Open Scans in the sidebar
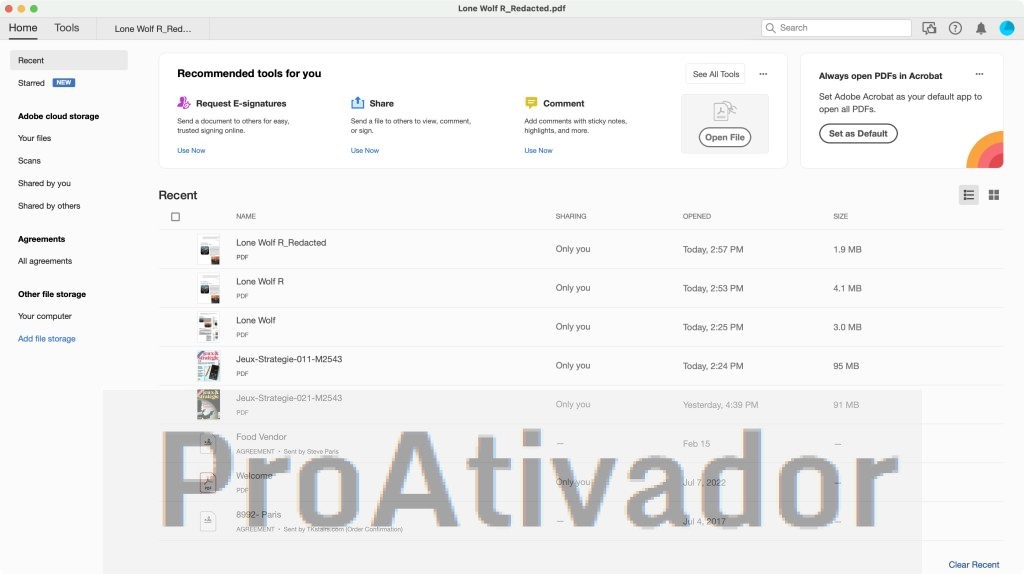 coord(29,161)
